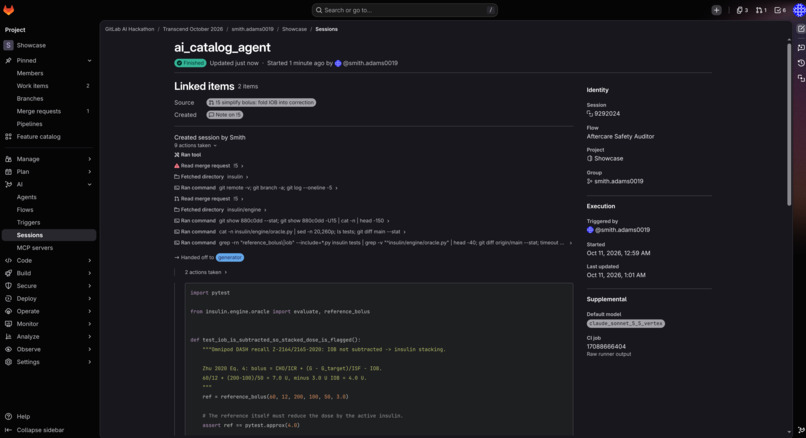Expand the grep reference_bolus command row
The width and height of the screenshot is (806, 438).
(x=373, y=243)
